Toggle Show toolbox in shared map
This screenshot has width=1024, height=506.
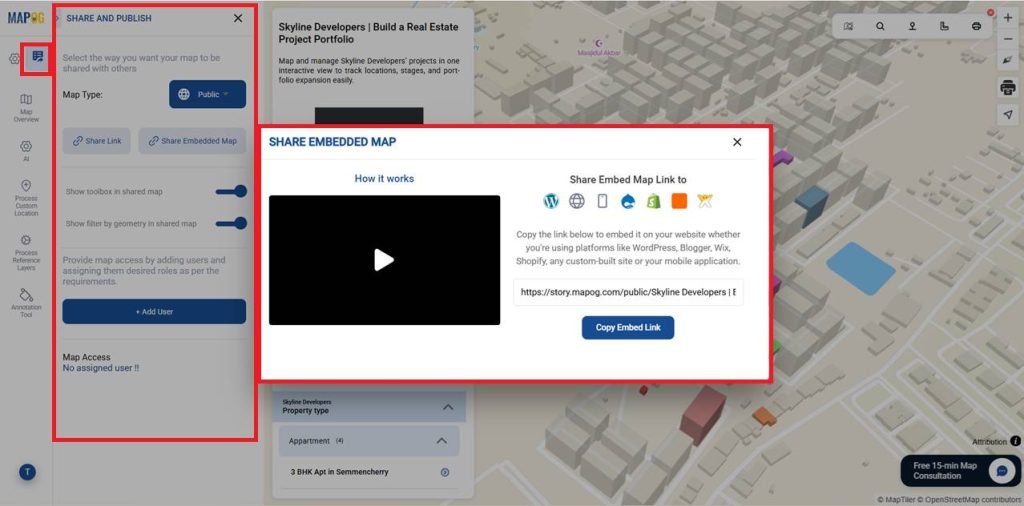pyautogui.click(x=231, y=191)
